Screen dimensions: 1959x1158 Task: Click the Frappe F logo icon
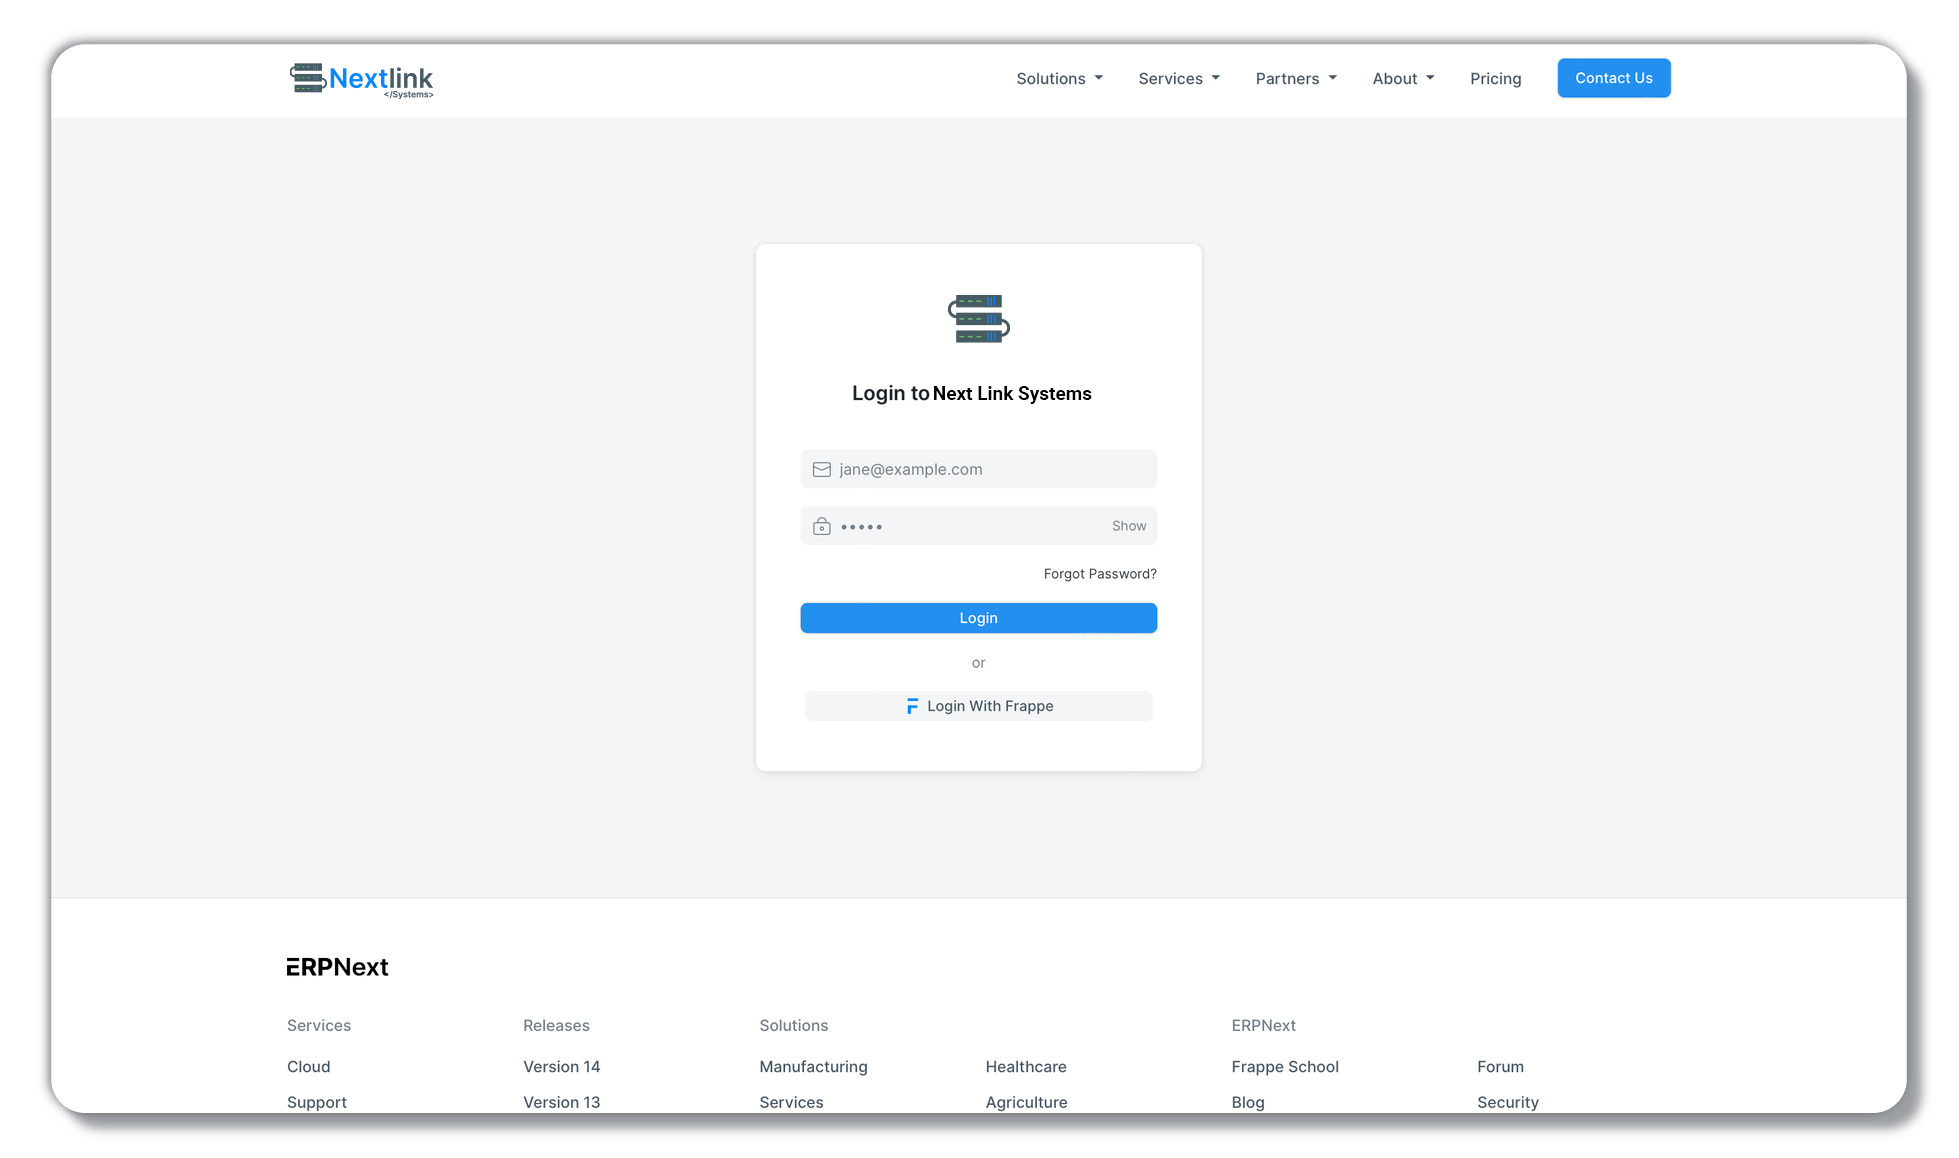pyautogui.click(x=912, y=707)
